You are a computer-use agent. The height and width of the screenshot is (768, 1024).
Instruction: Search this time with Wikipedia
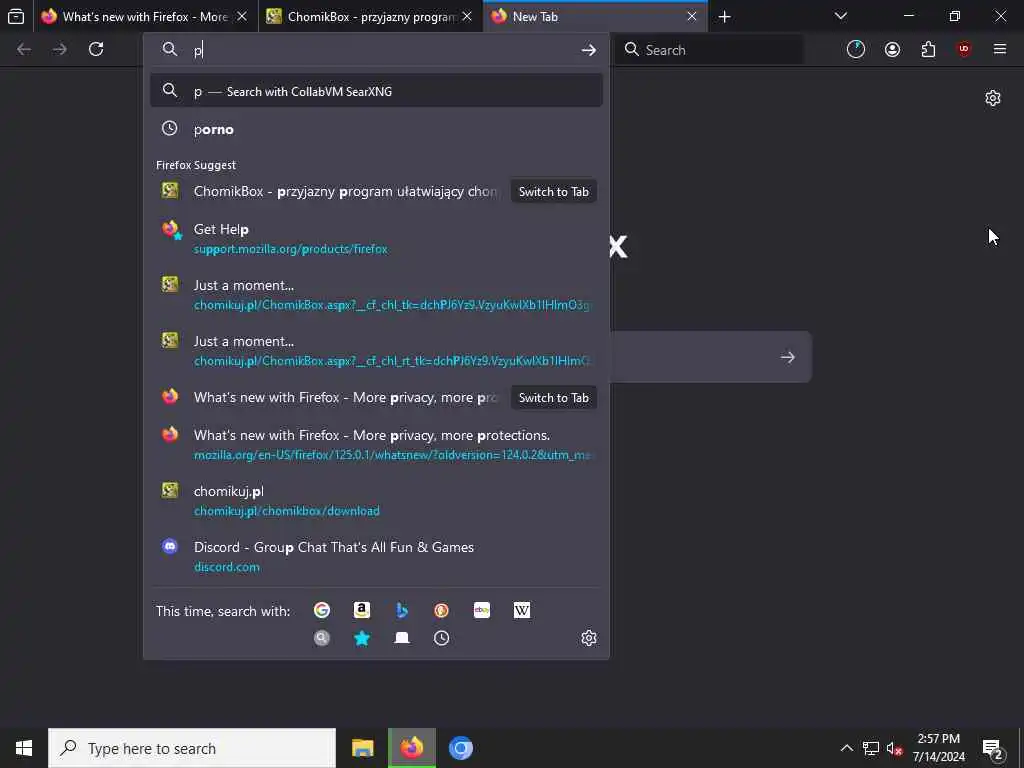pos(522,610)
